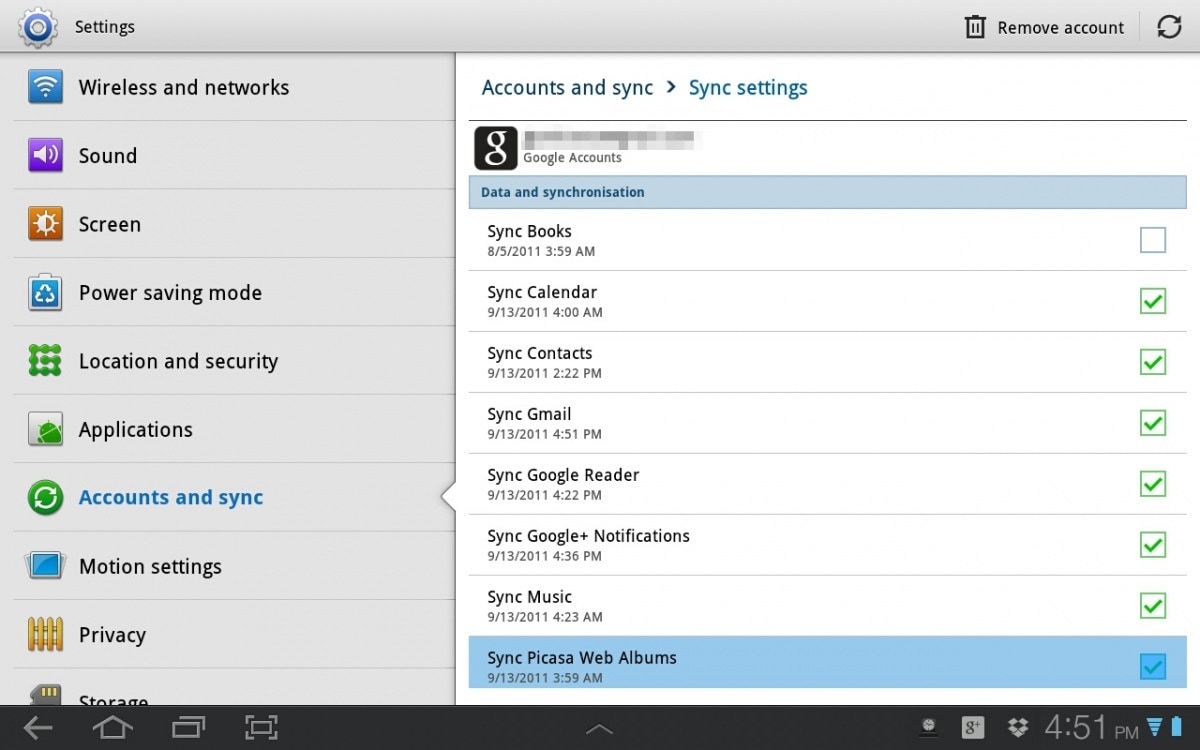Click '9/13/2011 4:51 PM' under Sync Gmail
1200x750 pixels.
coord(545,434)
